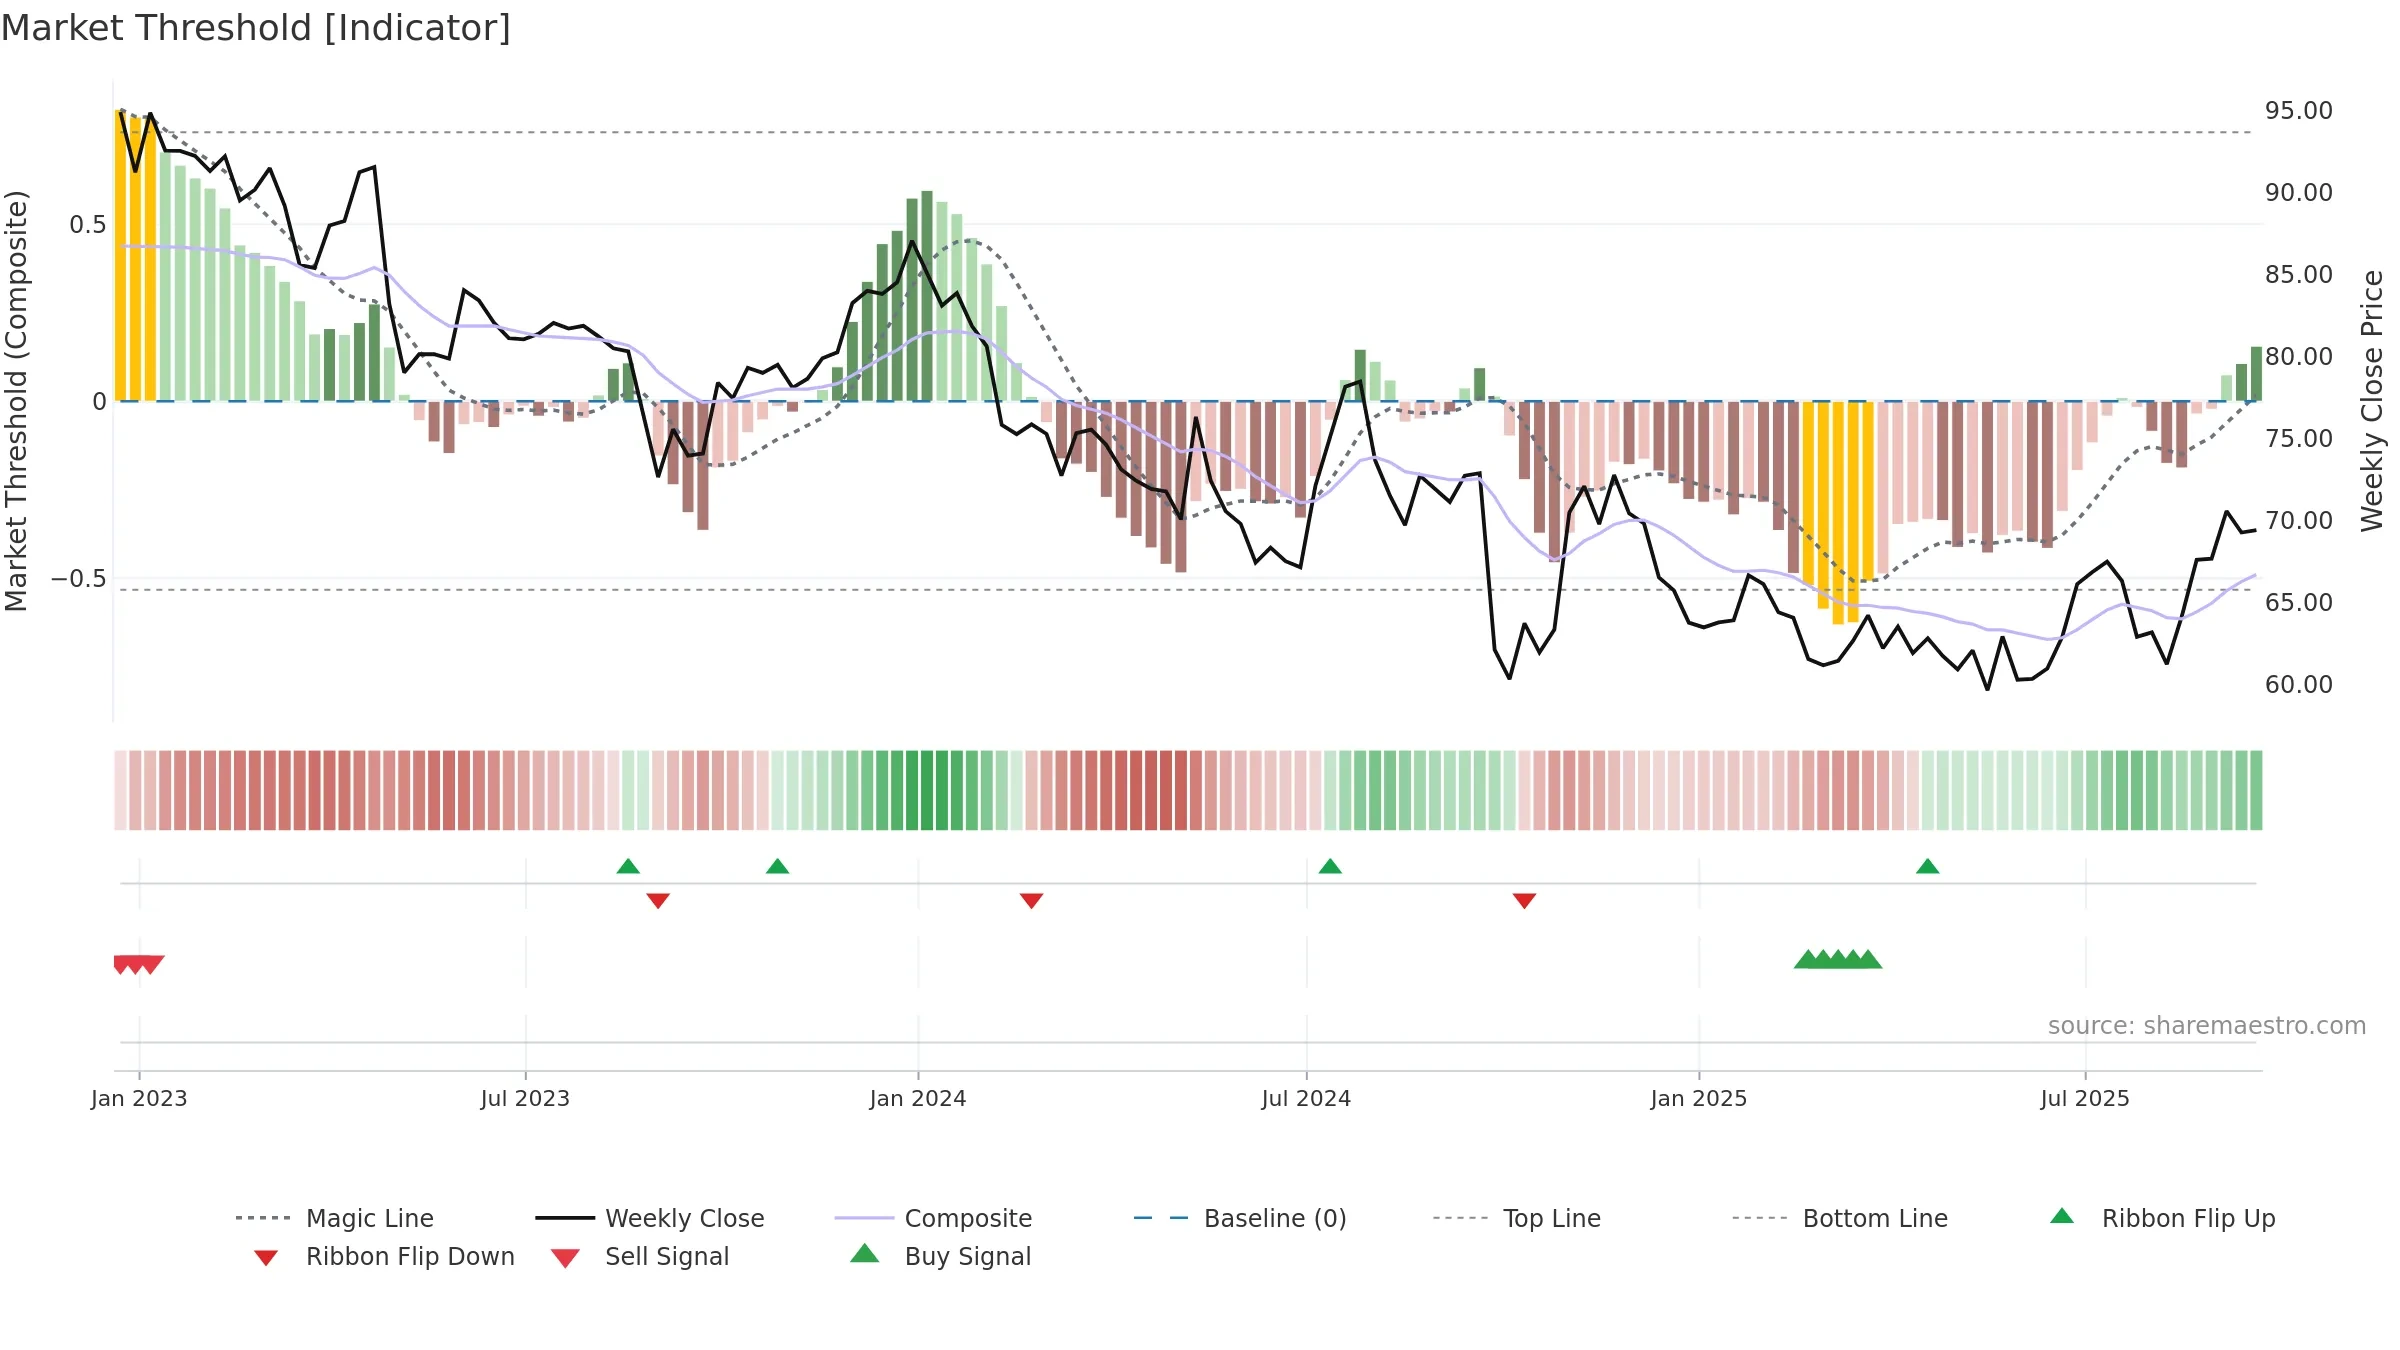Viewport: 2400px width, 1350px height.
Task: Click the first ribbon flip down marker, 2023
Action: [x=658, y=901]
